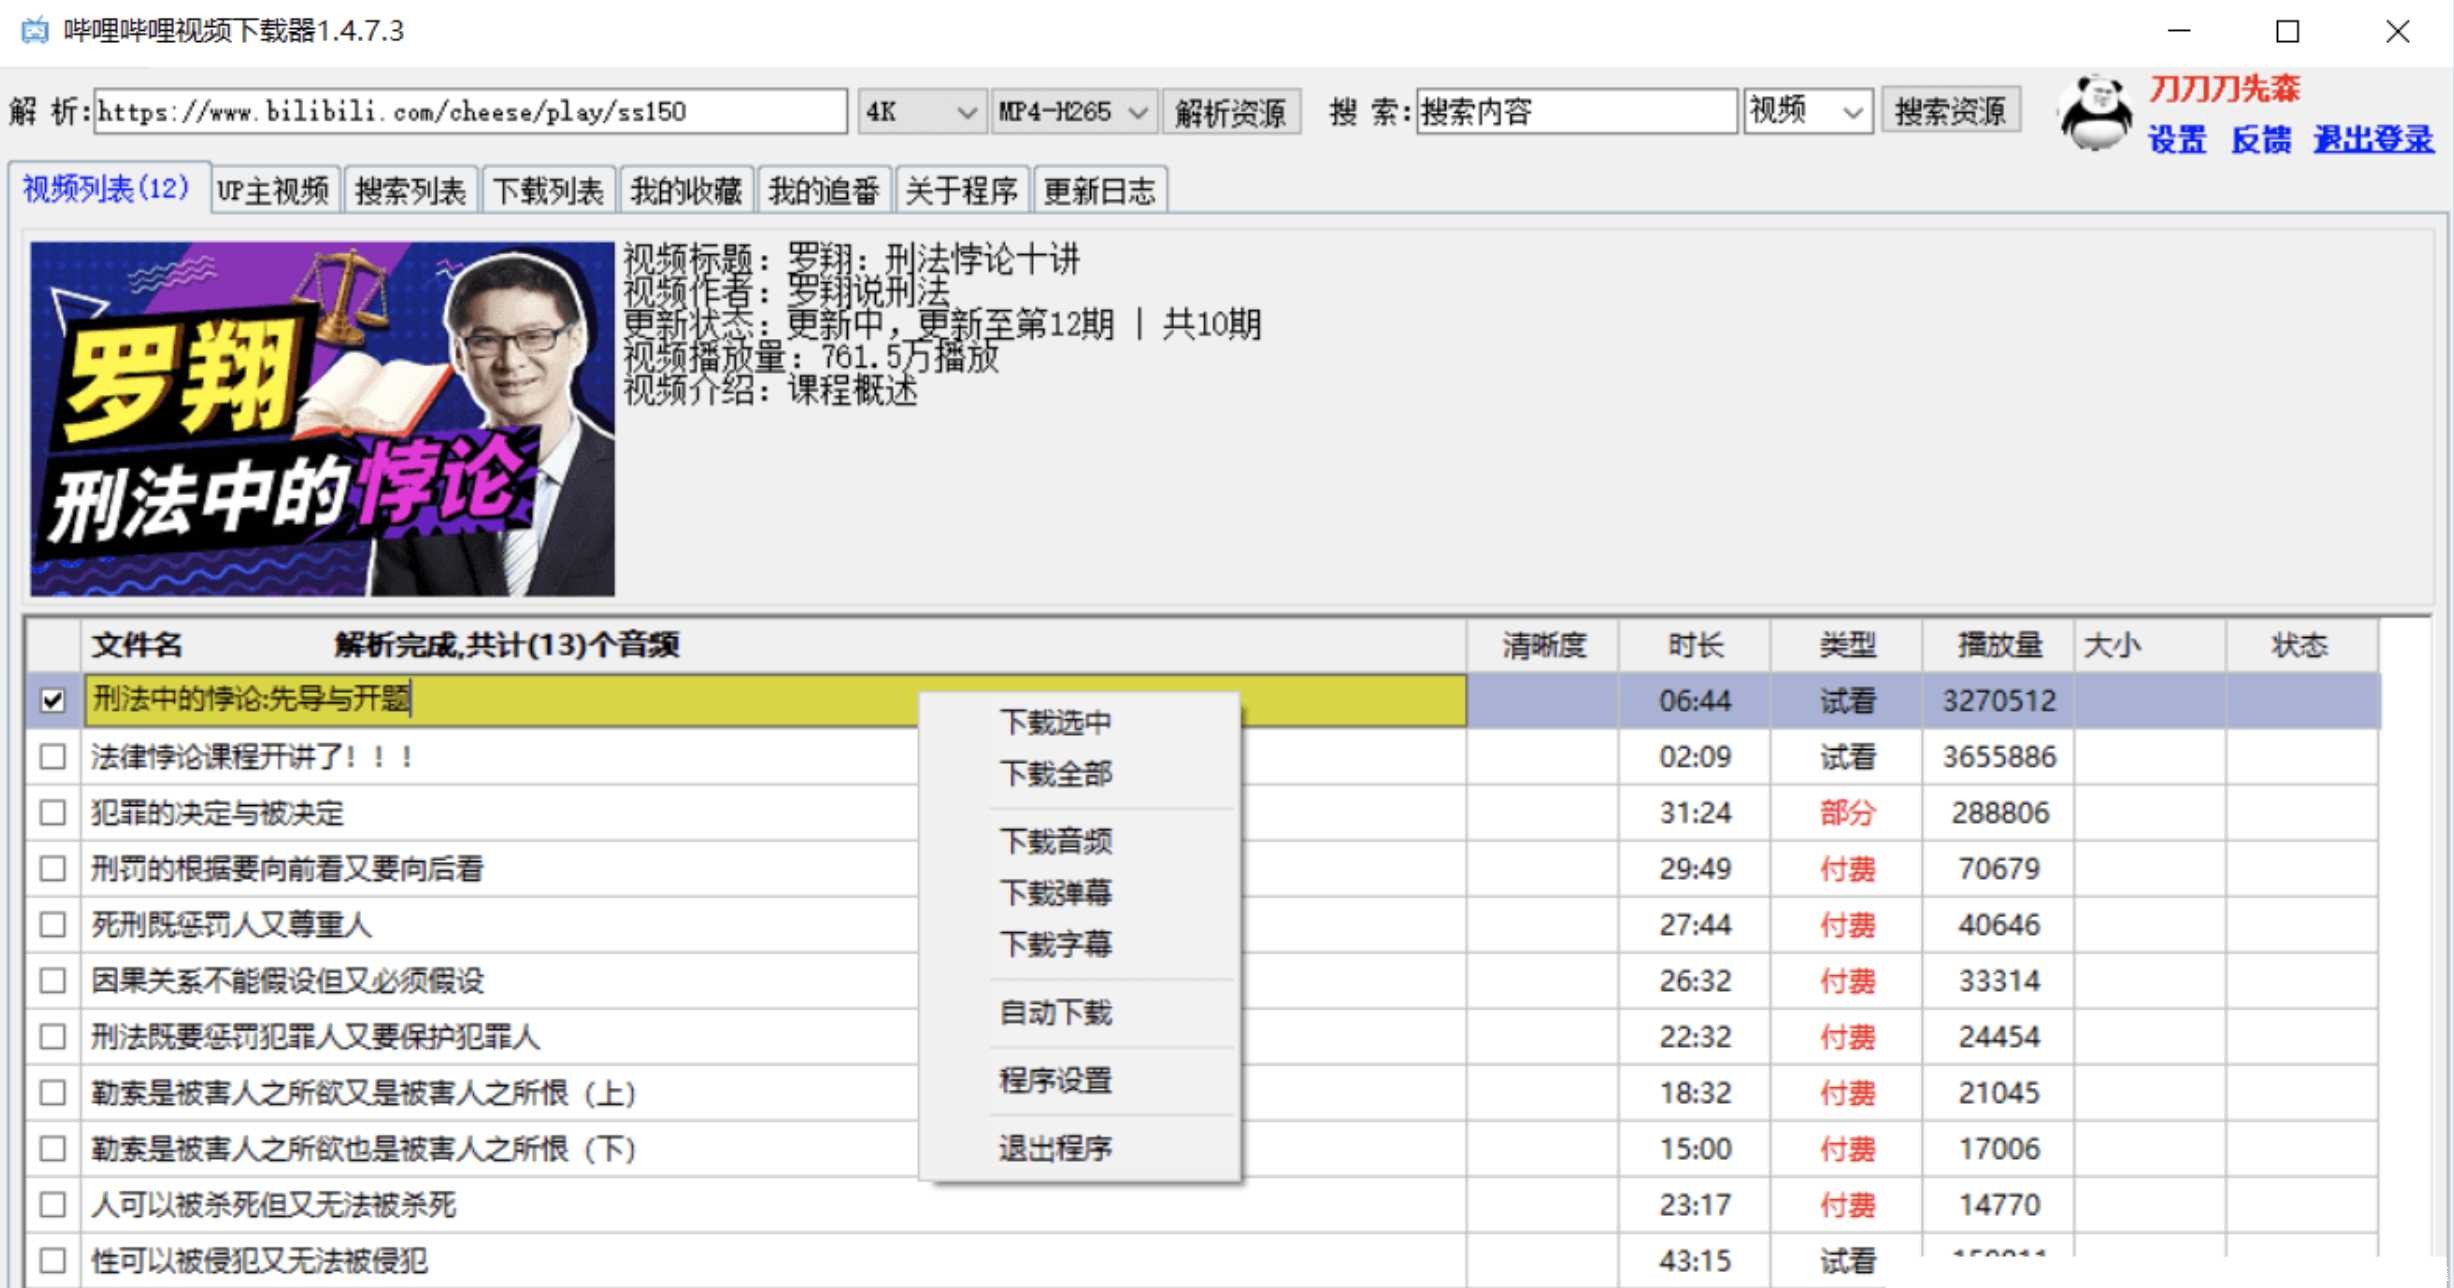Check the 勒索是被害人之所欲也是被害人之所恨（下）checkbox
The width and height of the screenshot is (2454, 1288).
53,1148
